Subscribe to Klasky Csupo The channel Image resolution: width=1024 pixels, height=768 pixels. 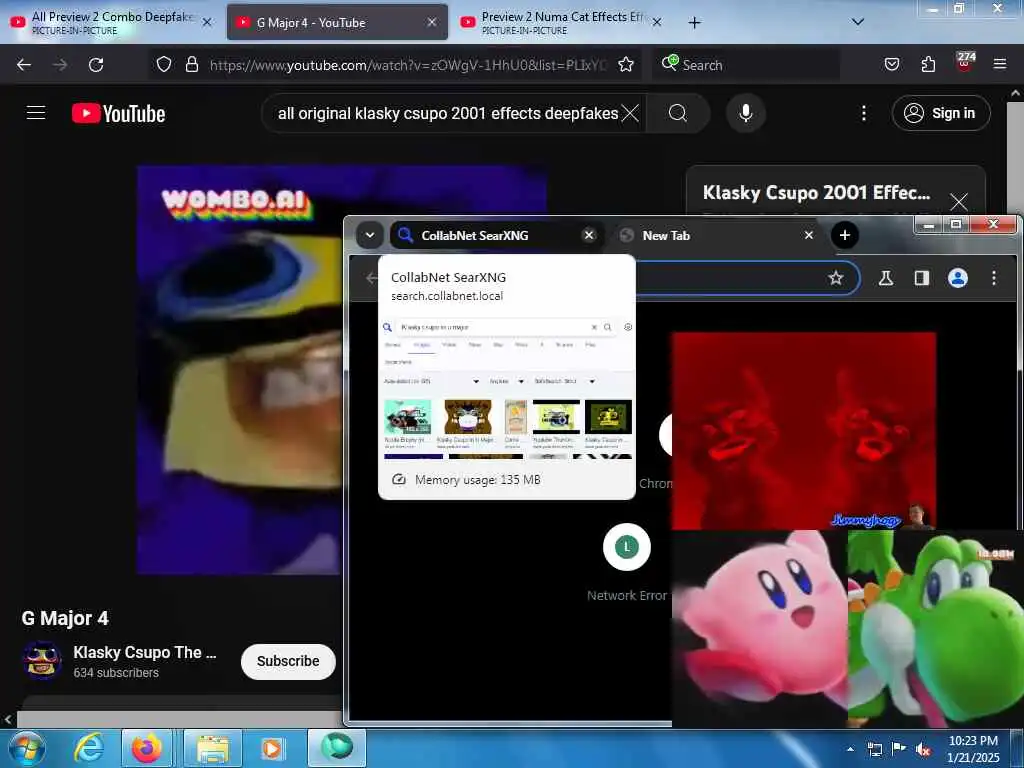[x=288, y=661]
